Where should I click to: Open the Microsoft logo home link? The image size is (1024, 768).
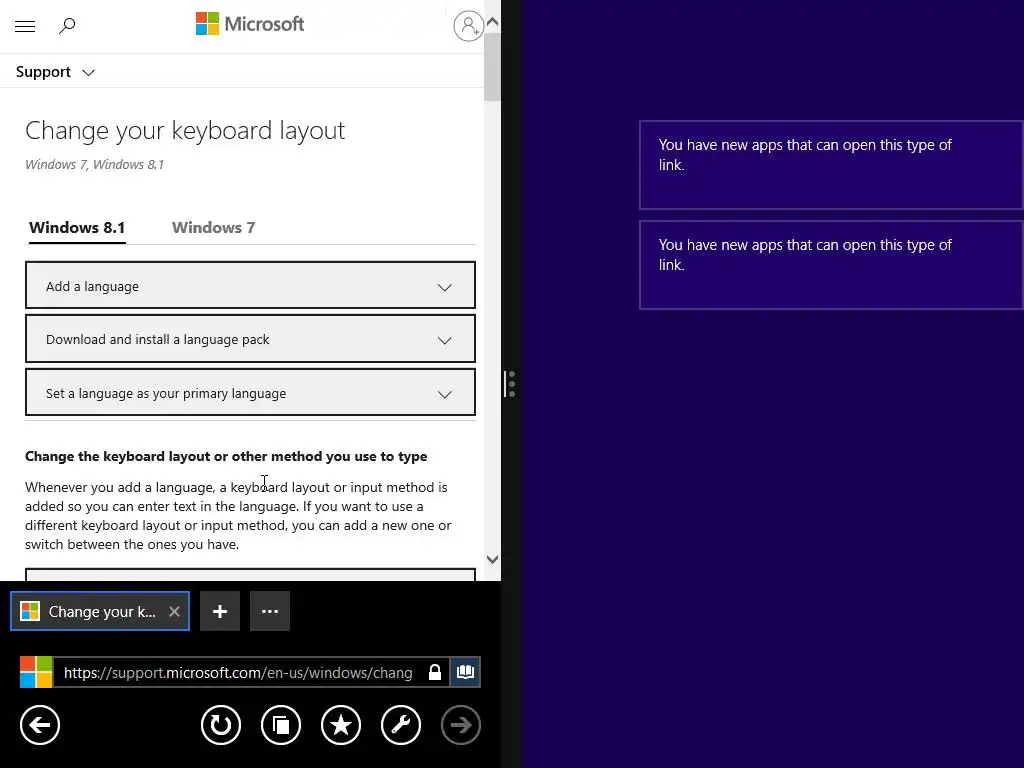click(250, 24)
